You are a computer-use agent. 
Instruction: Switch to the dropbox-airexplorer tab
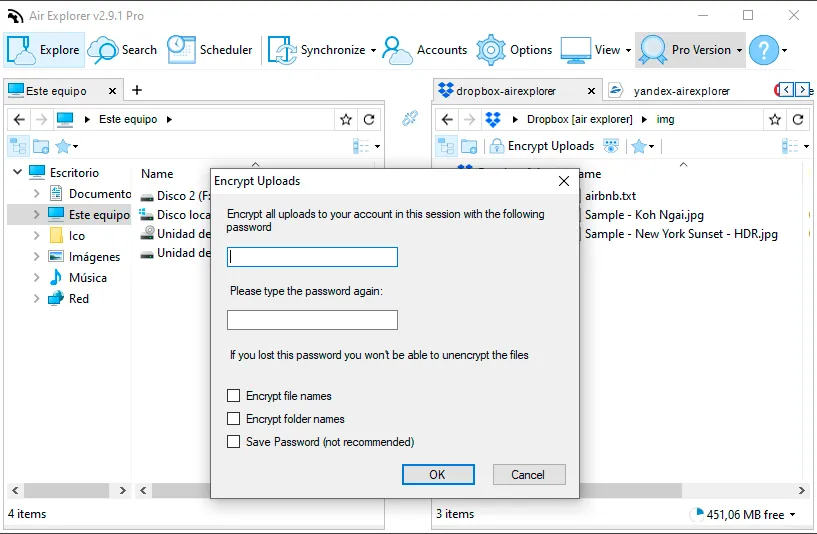(x=505, y=91)
